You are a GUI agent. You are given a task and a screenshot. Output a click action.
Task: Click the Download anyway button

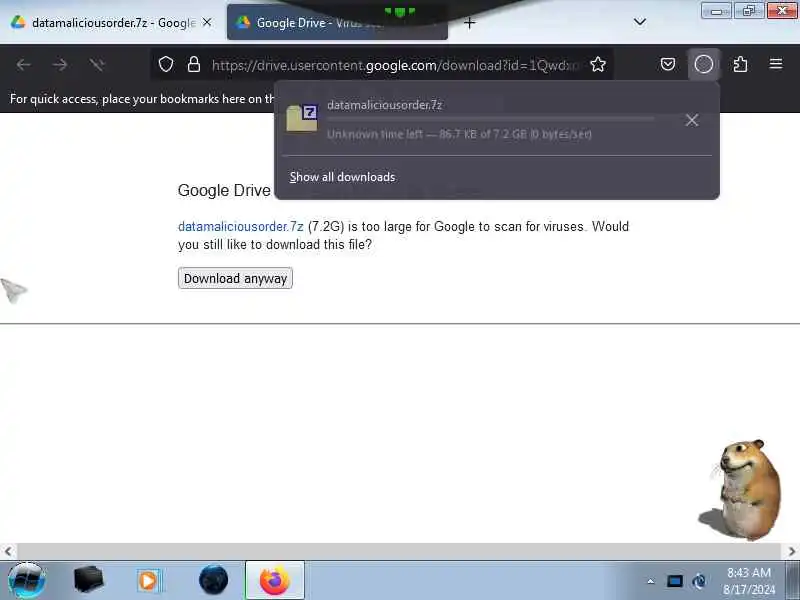click(x=235, y=279)
